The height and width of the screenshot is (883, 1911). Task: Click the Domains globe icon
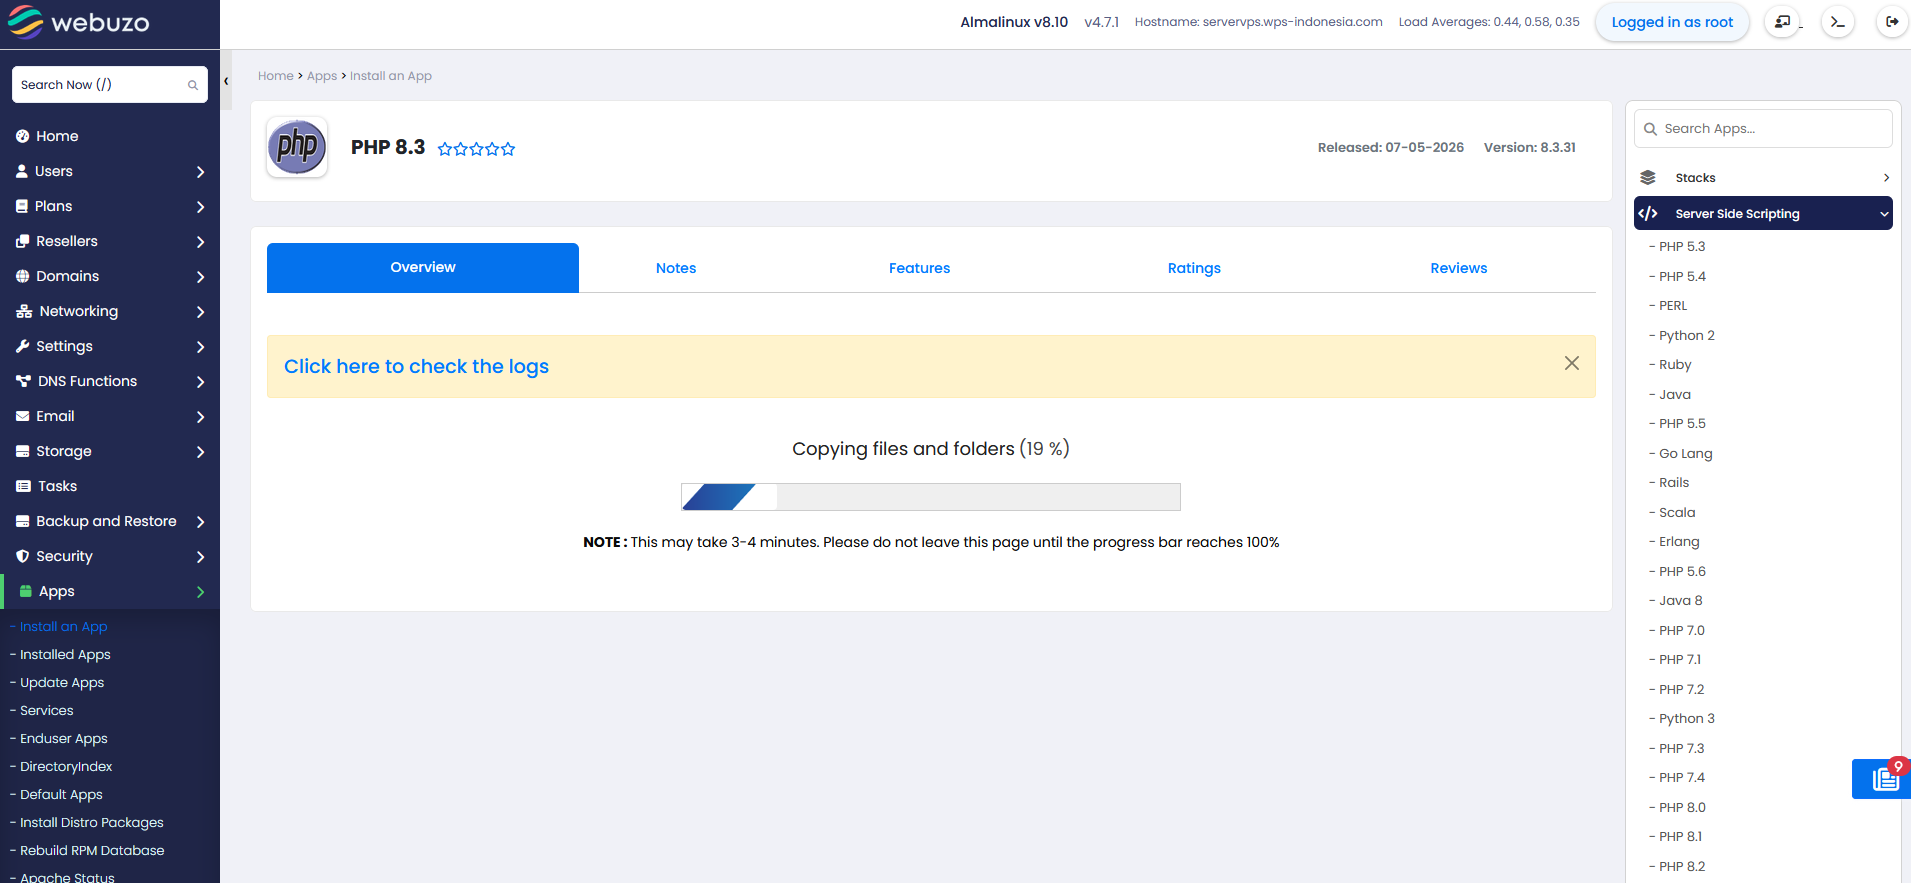tap(22, 276)
